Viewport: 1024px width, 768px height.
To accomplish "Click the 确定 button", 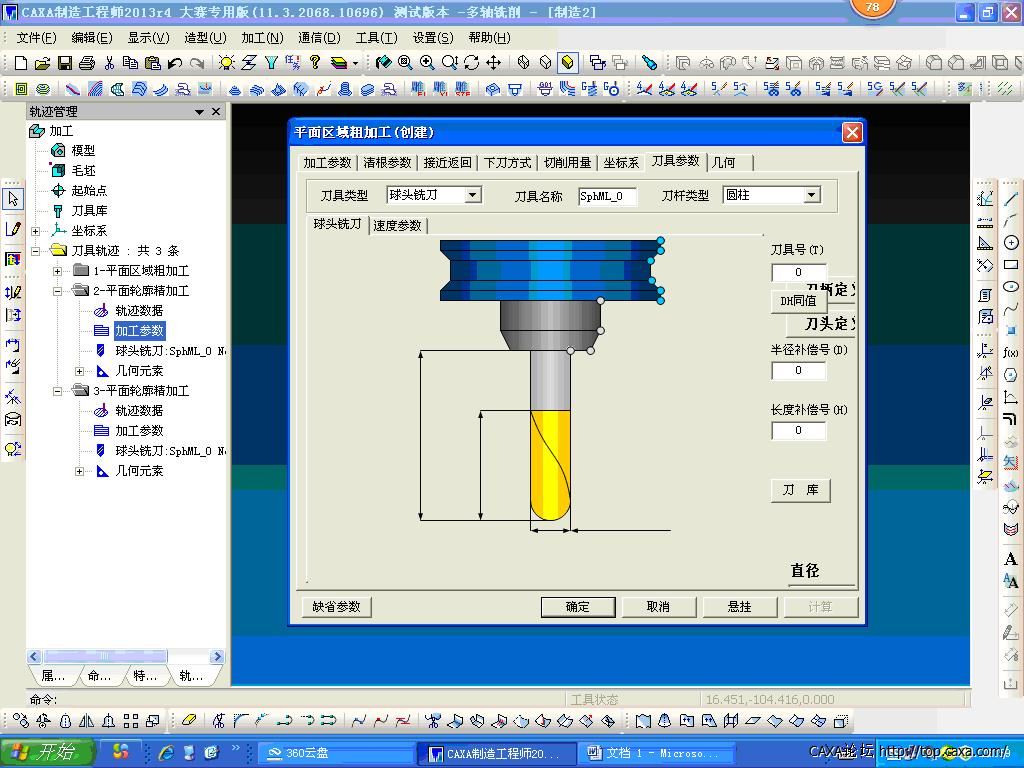I will pyautogui.click(x=578, y=607).
